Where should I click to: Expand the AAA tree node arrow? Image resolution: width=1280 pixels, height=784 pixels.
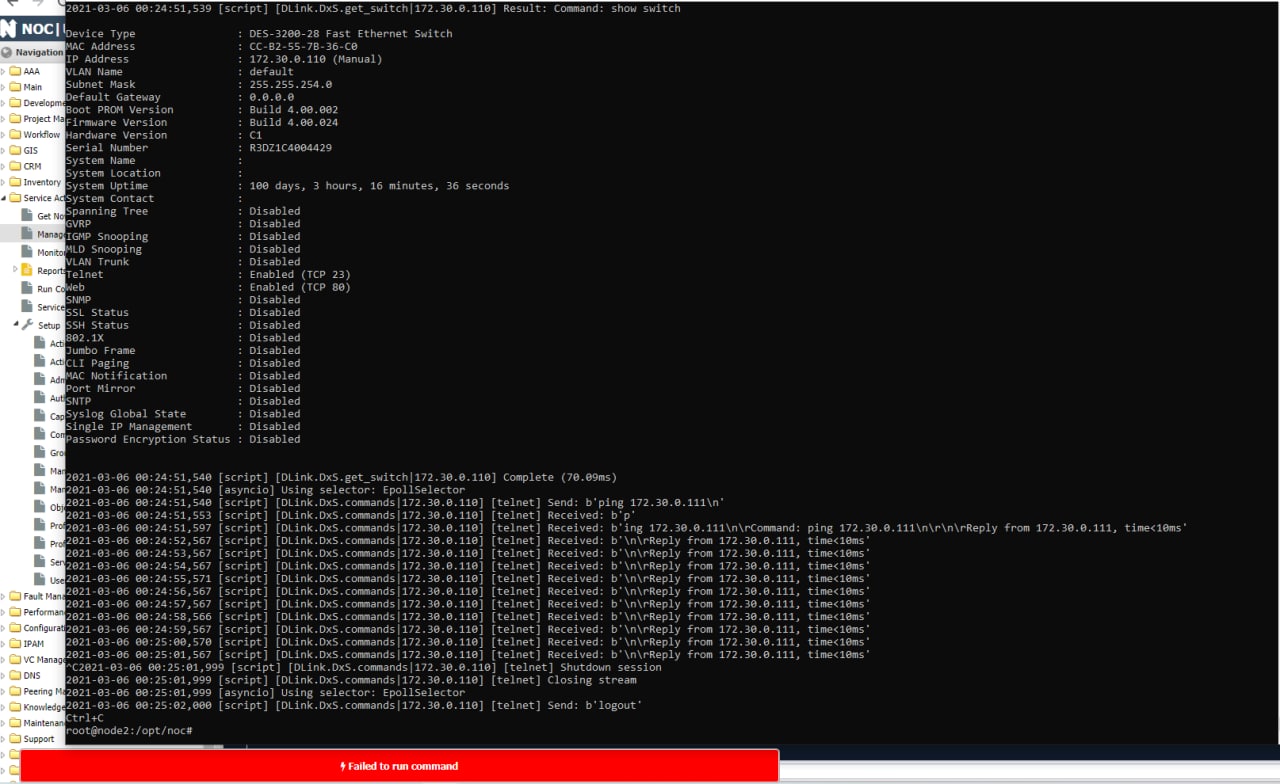point(4,71)
